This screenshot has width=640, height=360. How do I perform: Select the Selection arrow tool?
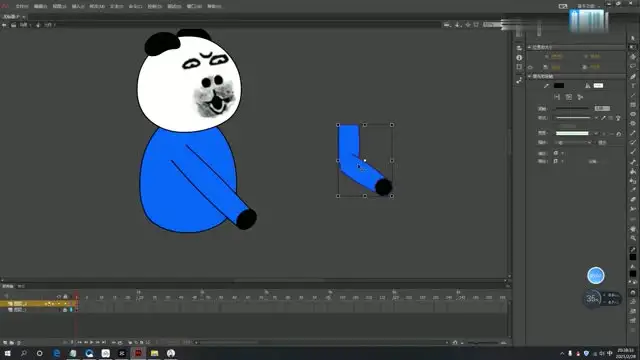pyautogui.click(x=633, y=38)
